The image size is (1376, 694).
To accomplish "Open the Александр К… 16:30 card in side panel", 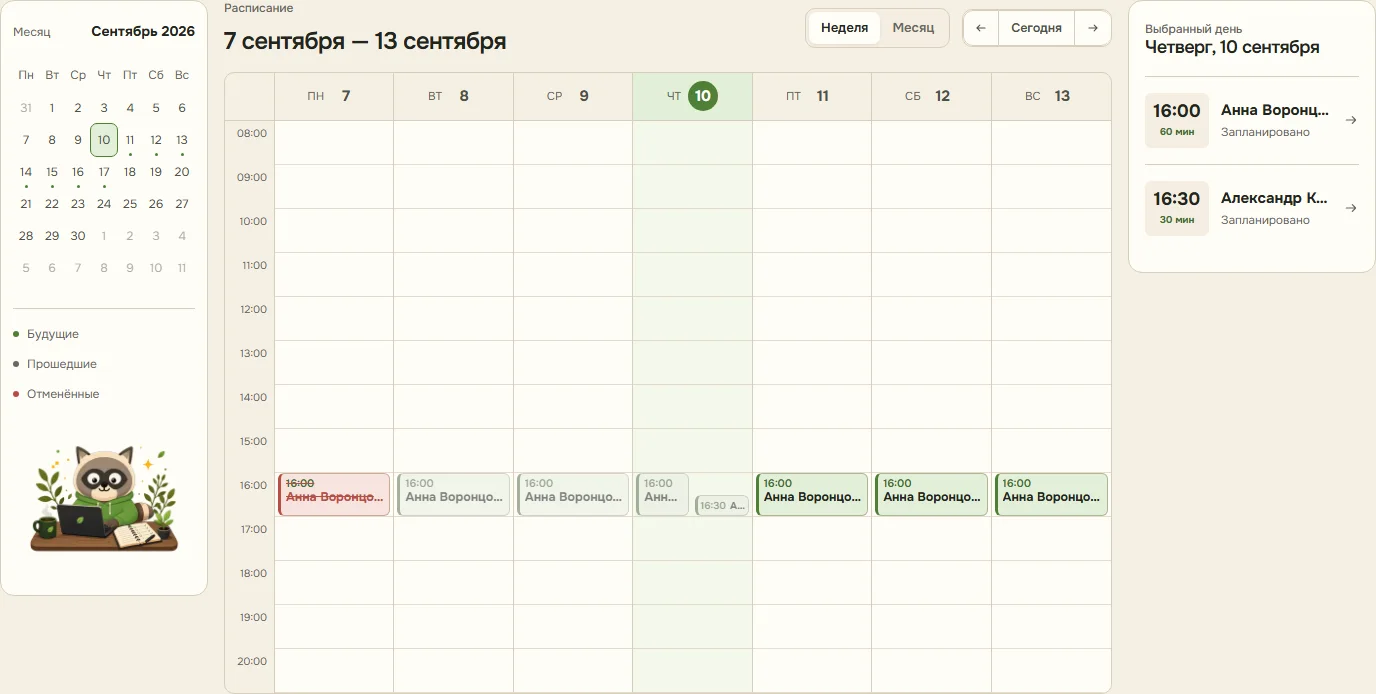I will (x=1252, y=208).
